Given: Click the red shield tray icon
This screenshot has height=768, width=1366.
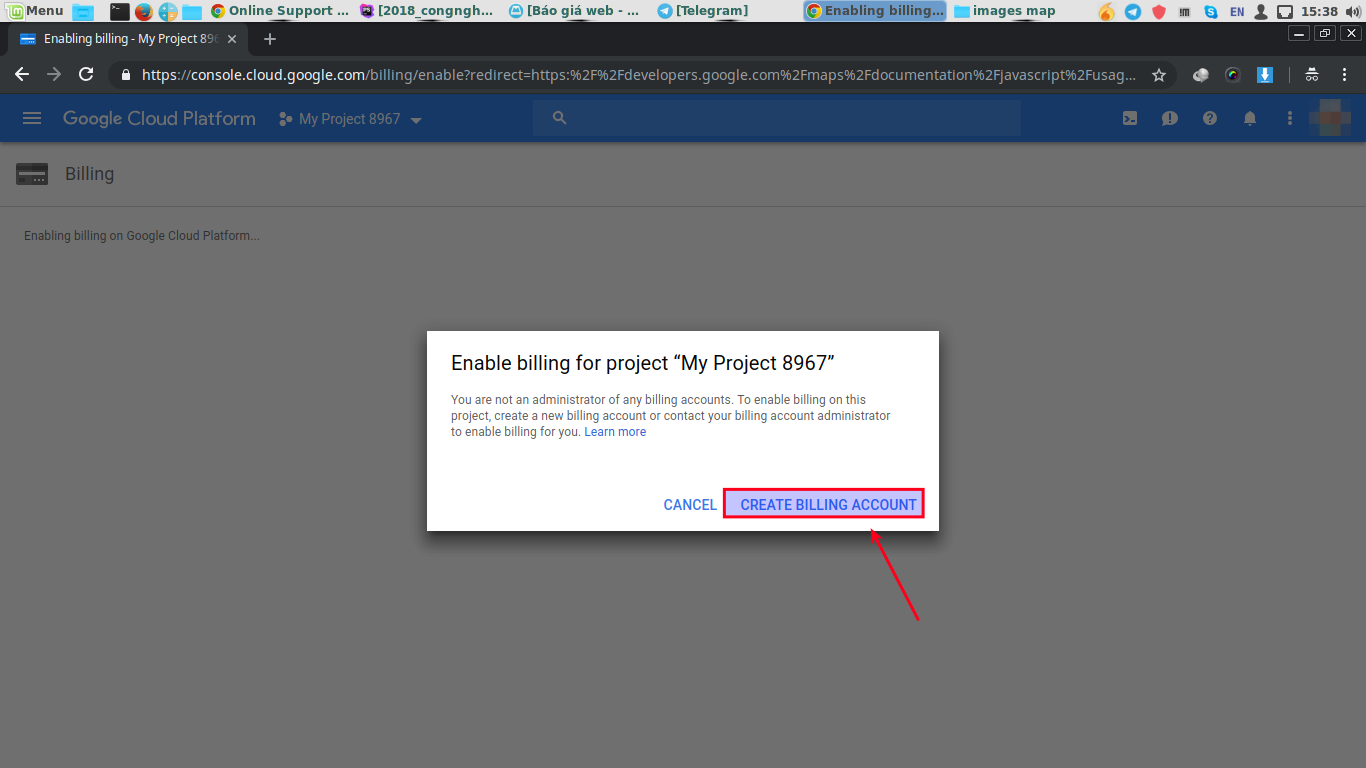Looking at the screenshot, I should click(x=1159, y=12).
